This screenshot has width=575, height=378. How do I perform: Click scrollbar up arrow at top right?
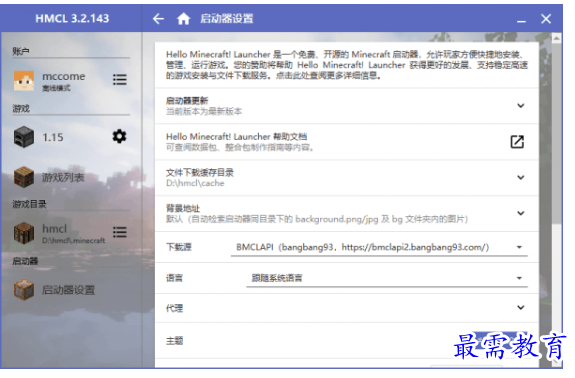pyautogui.click(x=557, y=38)
